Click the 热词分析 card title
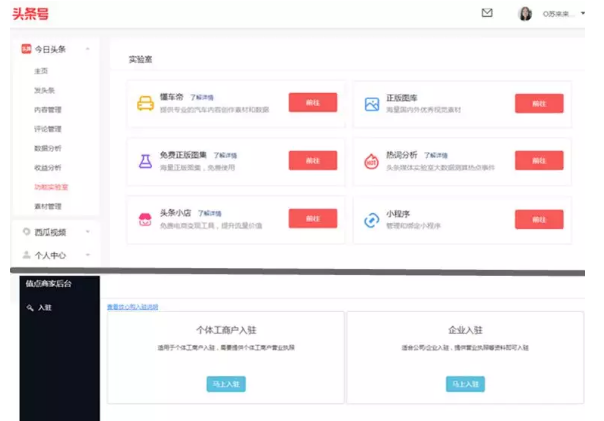The image size is (604, 421). (x=402, y=155)
